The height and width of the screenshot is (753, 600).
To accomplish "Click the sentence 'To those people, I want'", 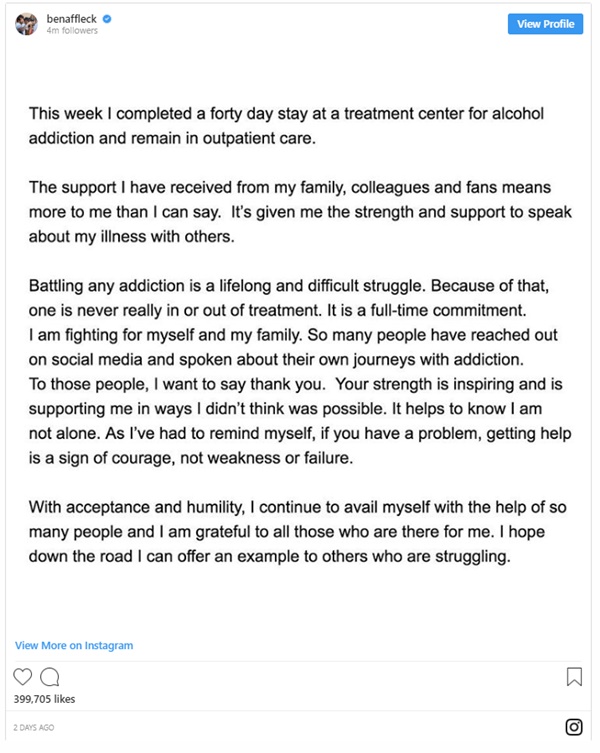I will tap(177, 384).
